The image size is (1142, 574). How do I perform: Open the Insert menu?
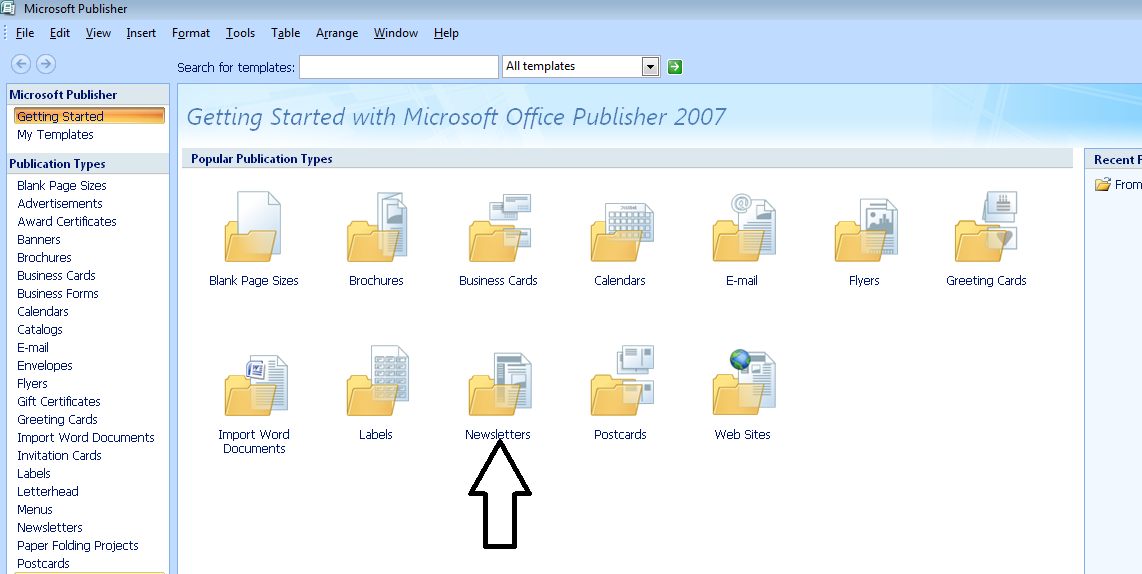tap(141, 33)
